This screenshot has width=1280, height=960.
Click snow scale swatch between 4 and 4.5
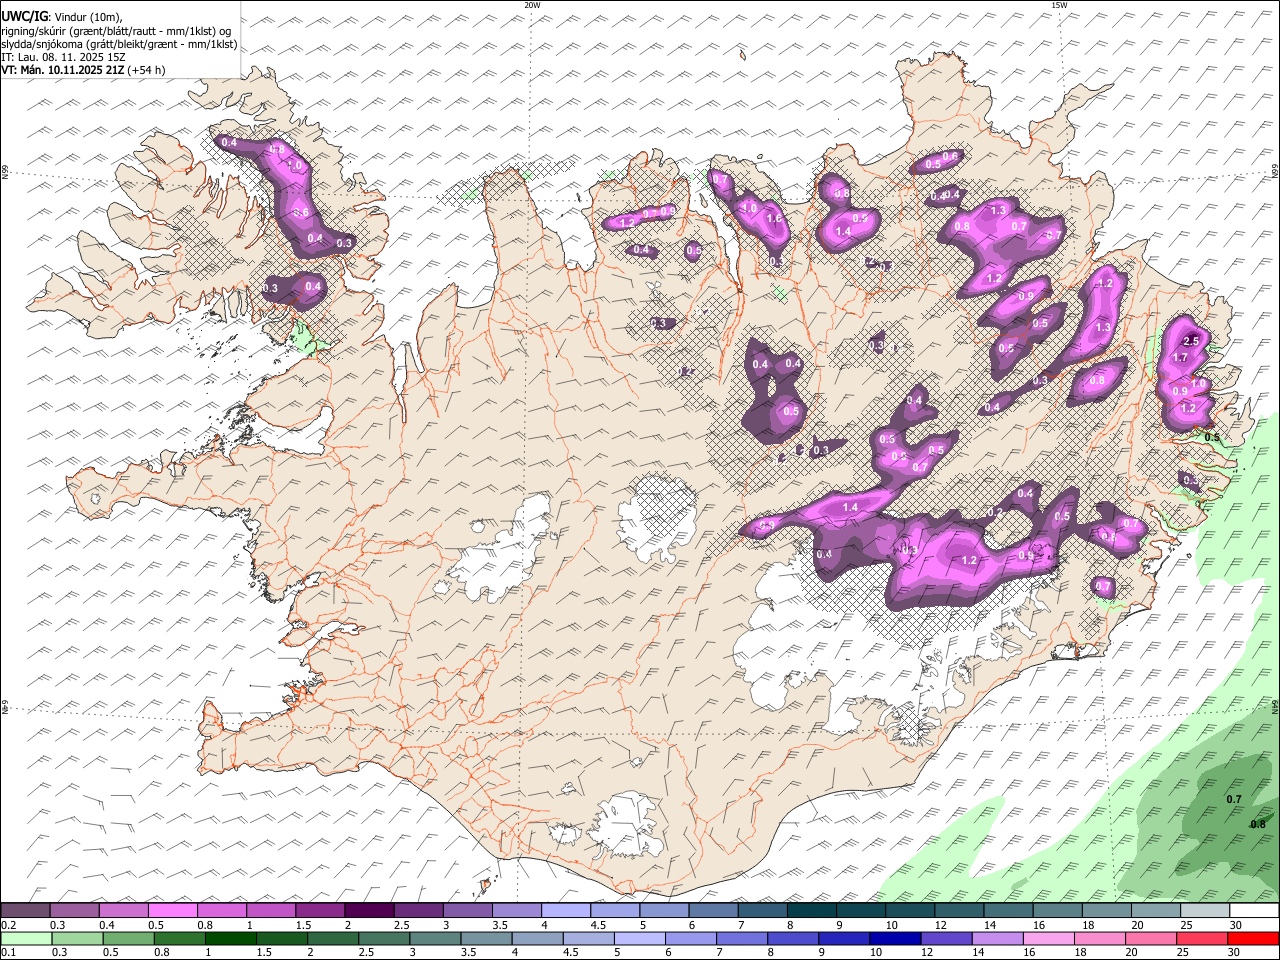pyautogui.click(x=564, y=910)
